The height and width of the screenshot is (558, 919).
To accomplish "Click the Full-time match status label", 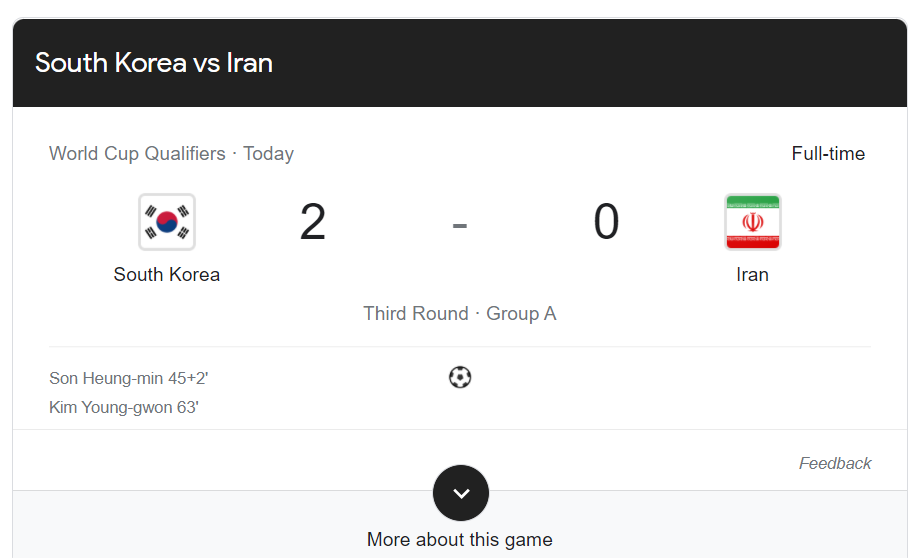I will point(828,153).
